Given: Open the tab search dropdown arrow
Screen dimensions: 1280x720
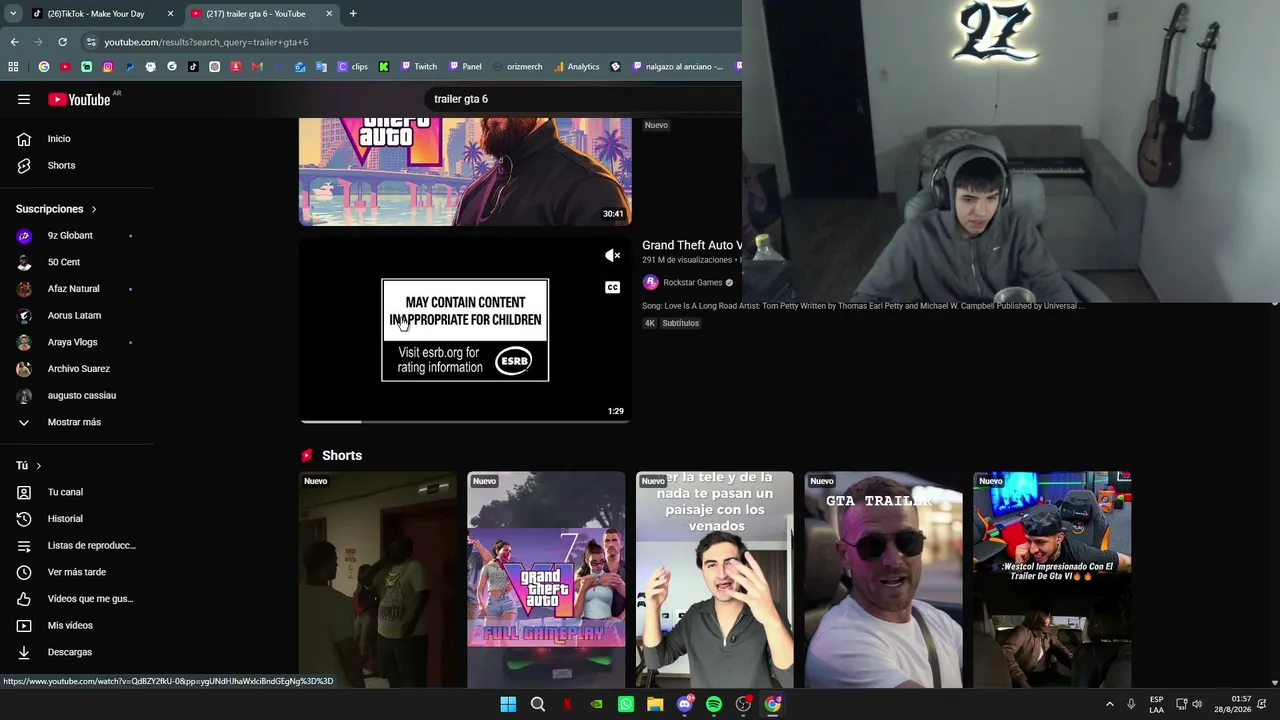Looking at the screenshot, I should (x=13, y=14).
